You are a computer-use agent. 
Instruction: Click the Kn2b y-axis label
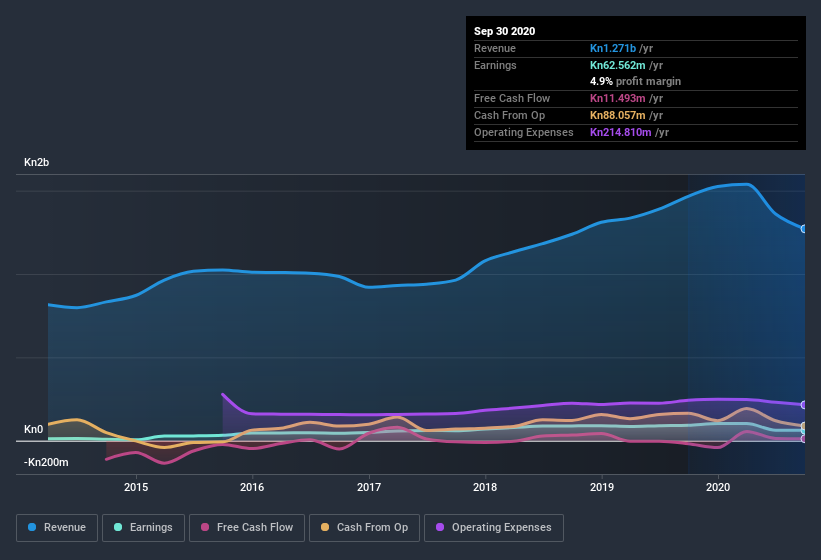38,162
